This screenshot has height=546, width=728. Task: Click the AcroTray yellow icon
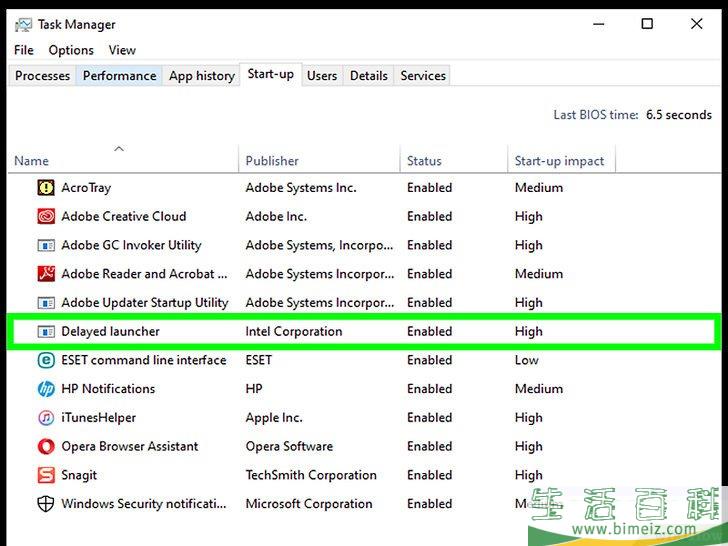[46, 188]
